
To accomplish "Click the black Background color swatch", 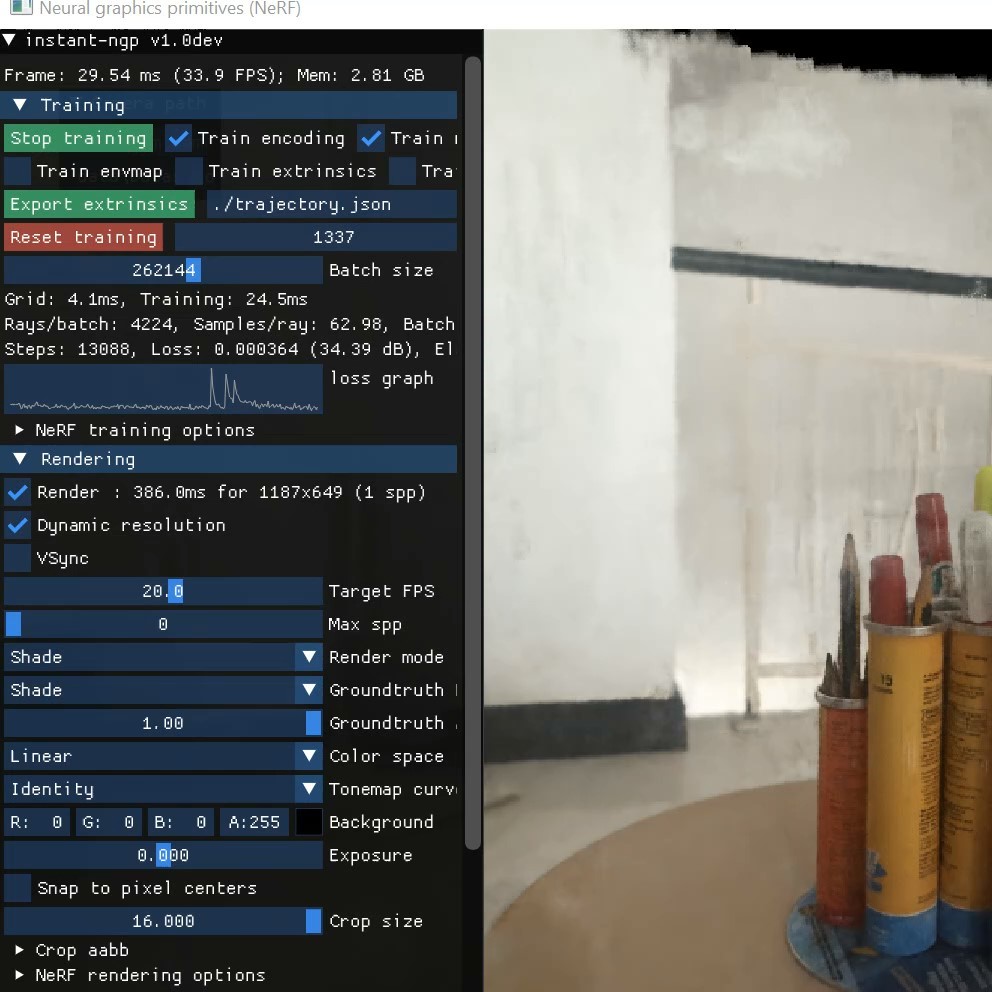I will click(x=309, y=822).
